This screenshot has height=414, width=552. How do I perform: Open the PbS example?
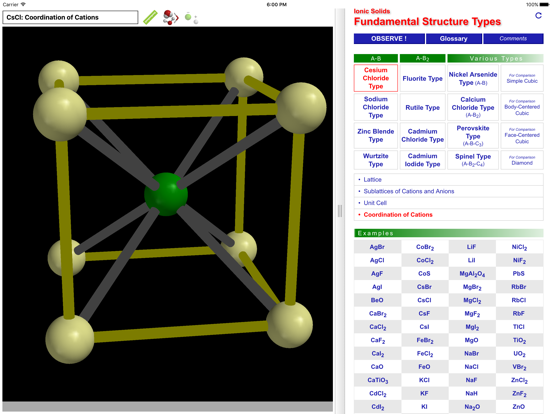[x=519, y=274]
